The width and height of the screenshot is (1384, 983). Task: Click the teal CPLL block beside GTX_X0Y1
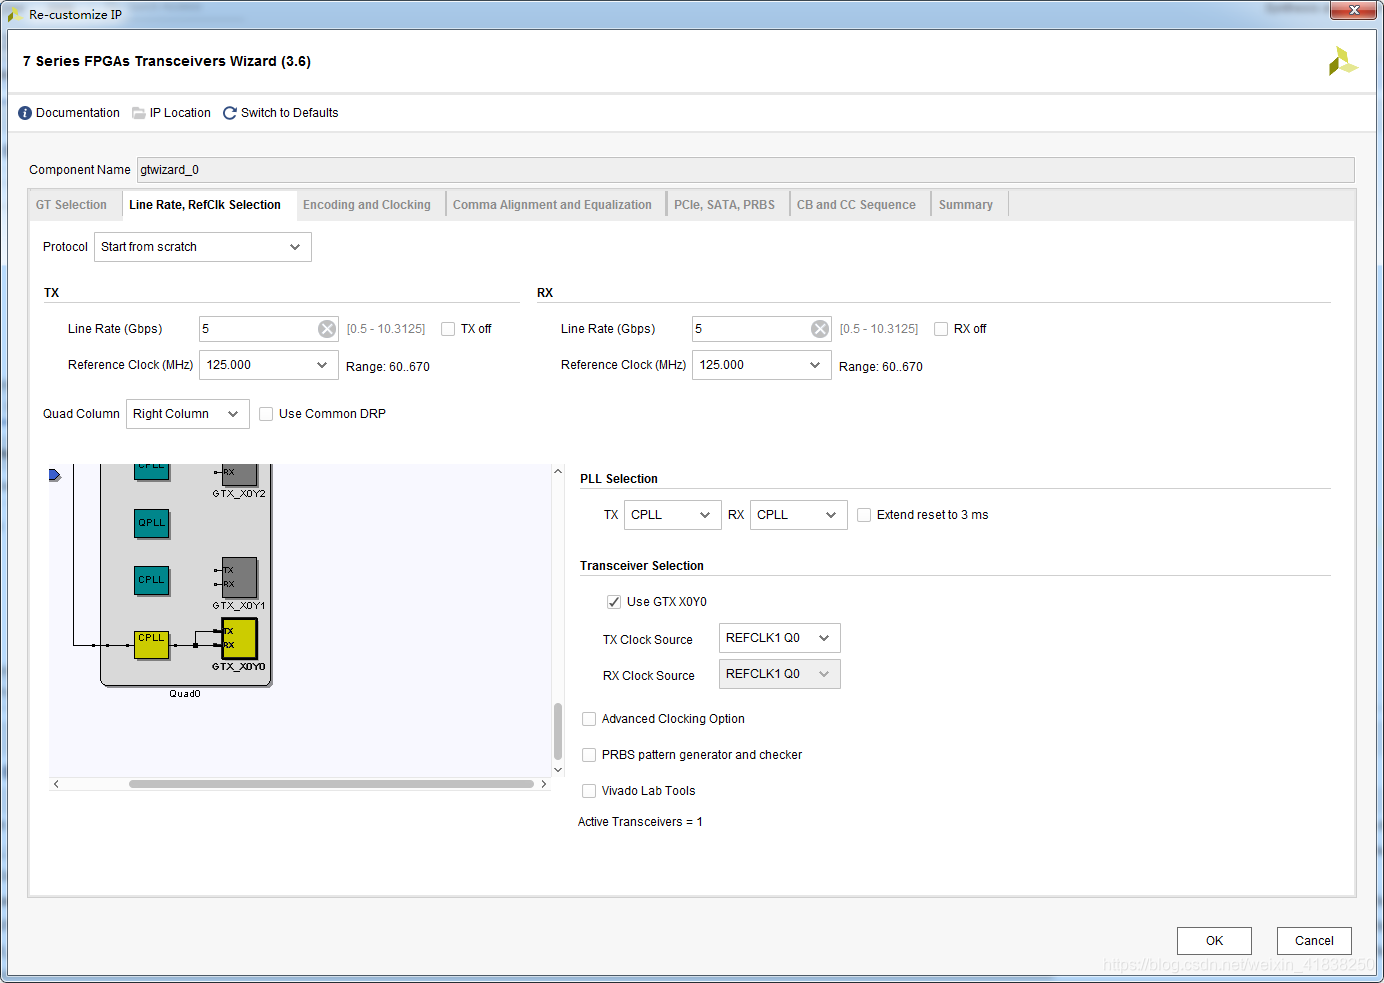tap(152, 580)
